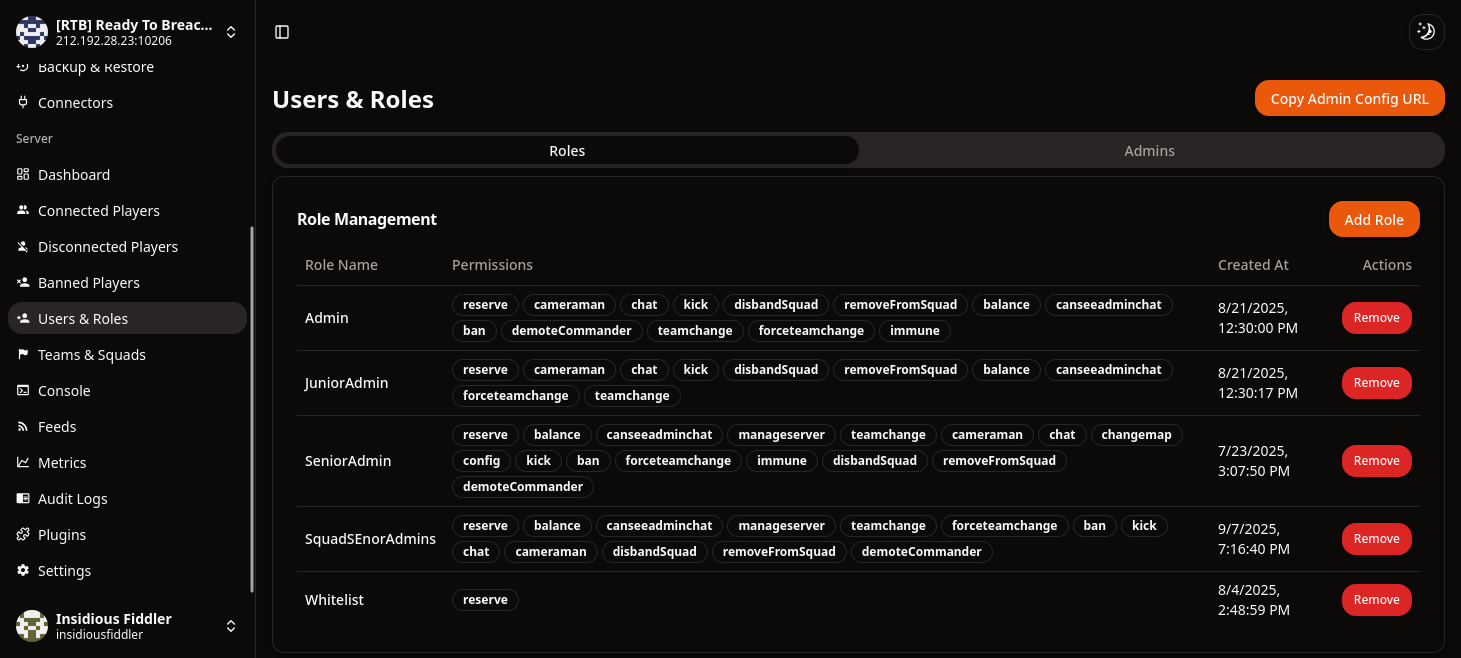This screenshot has width=1461, height=658.
Task: Remove the Whitelist role
Action: coord(1376,600)
